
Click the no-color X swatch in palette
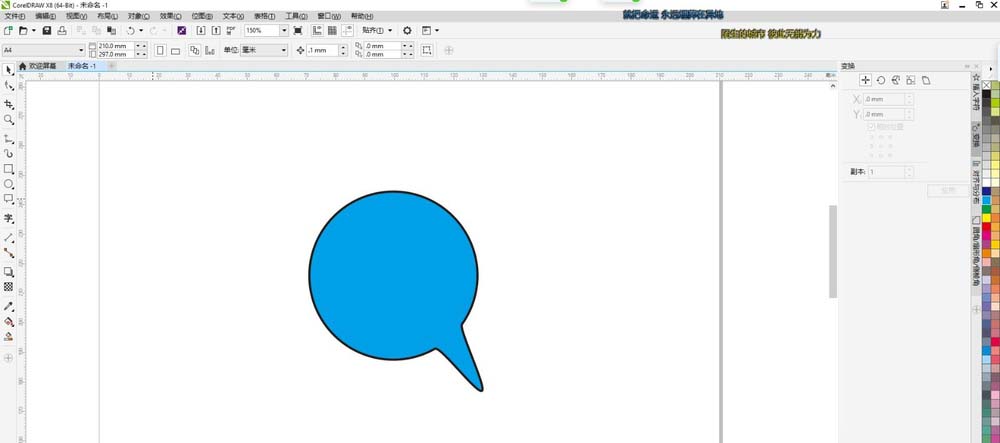987,85
